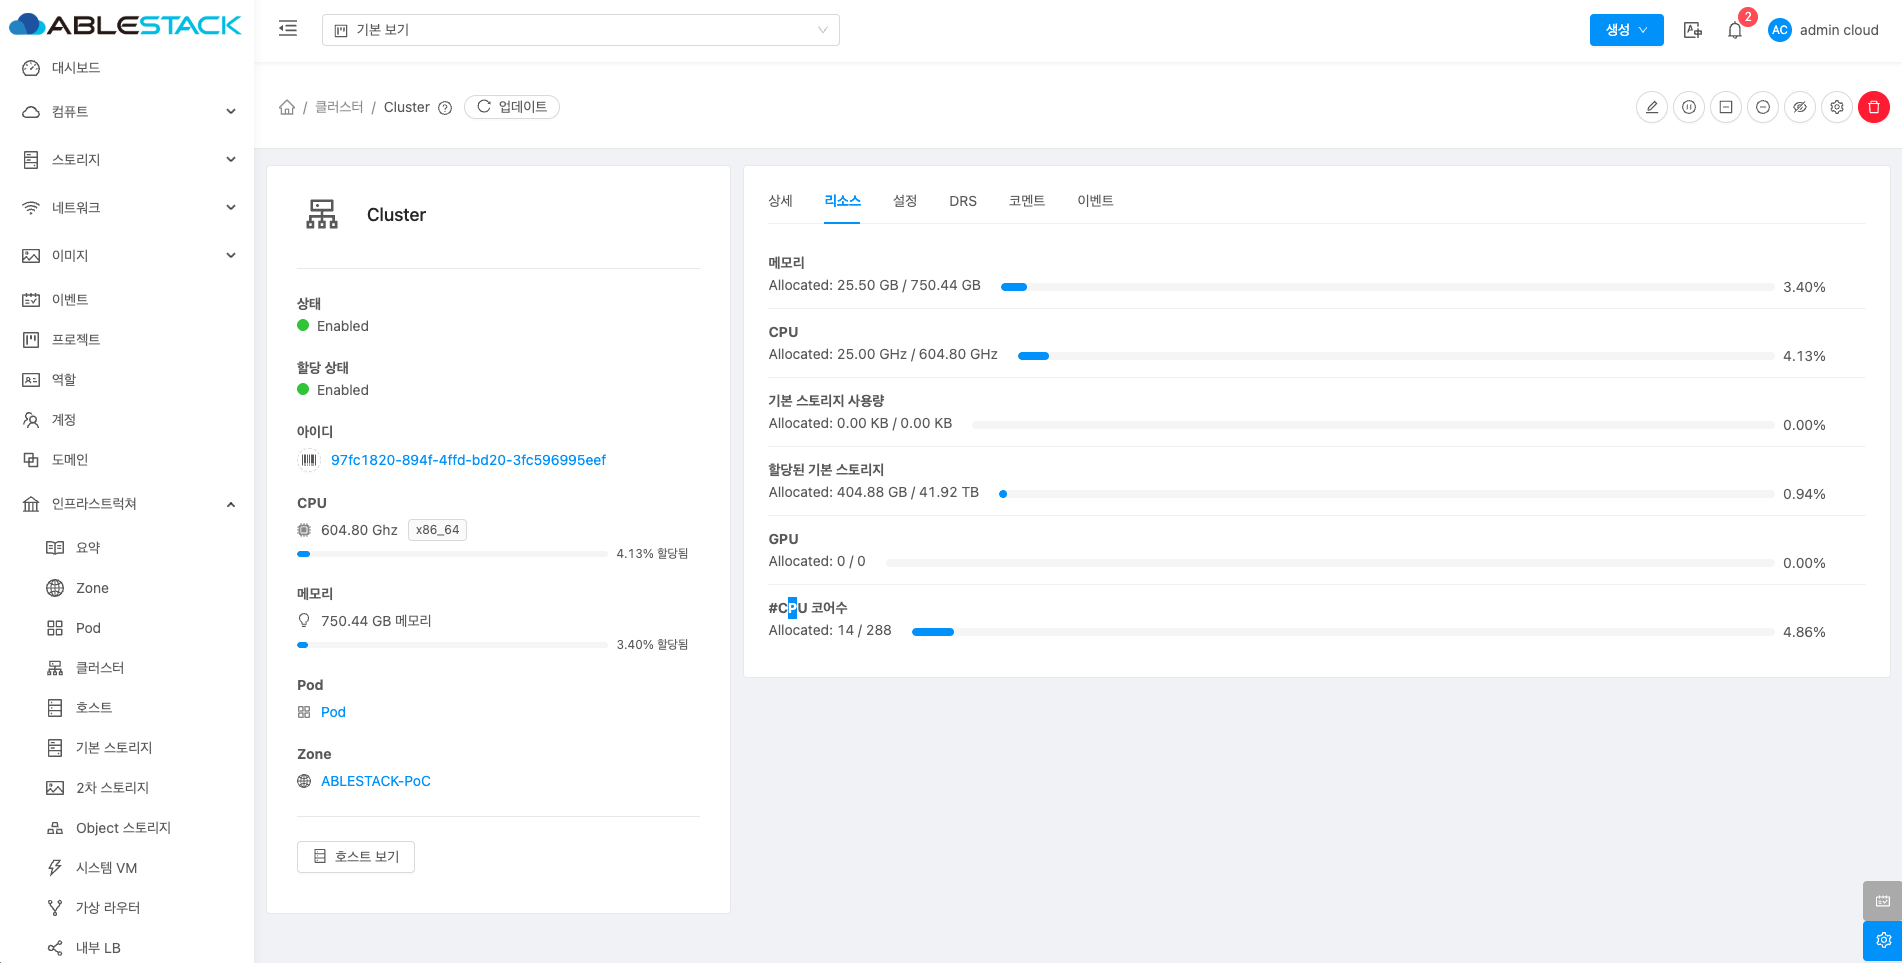This screenshot has width=1902, height=963.
Task: Toggle the crossed-eye visibility action icon
Action: click(1800, 107)
